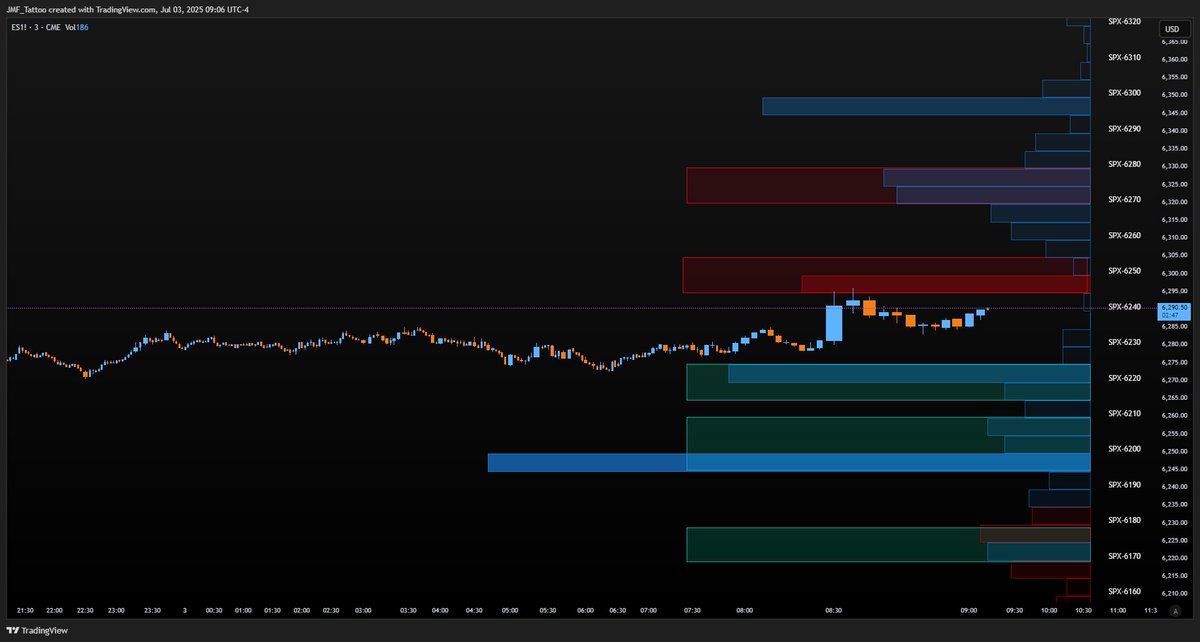Select the SPX-6240 level label
This screenshot has width=1200, height=642.
(x=1125, y=306)
